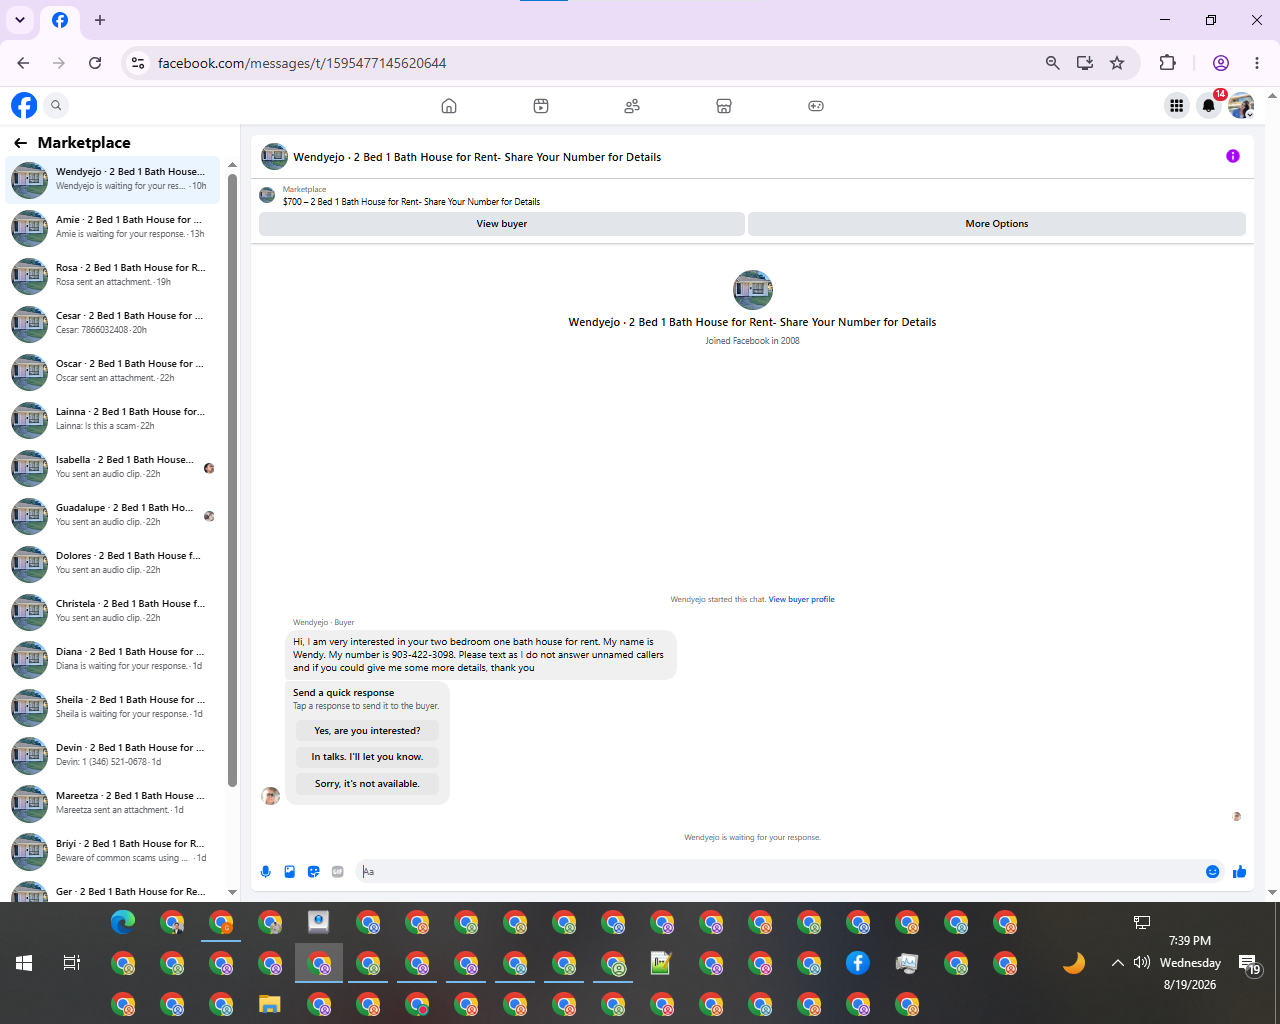This screenshot has height=1024, width=1280.
Task: Send quick response 'Yes, are you interested?'
Action: coord(367,731)
